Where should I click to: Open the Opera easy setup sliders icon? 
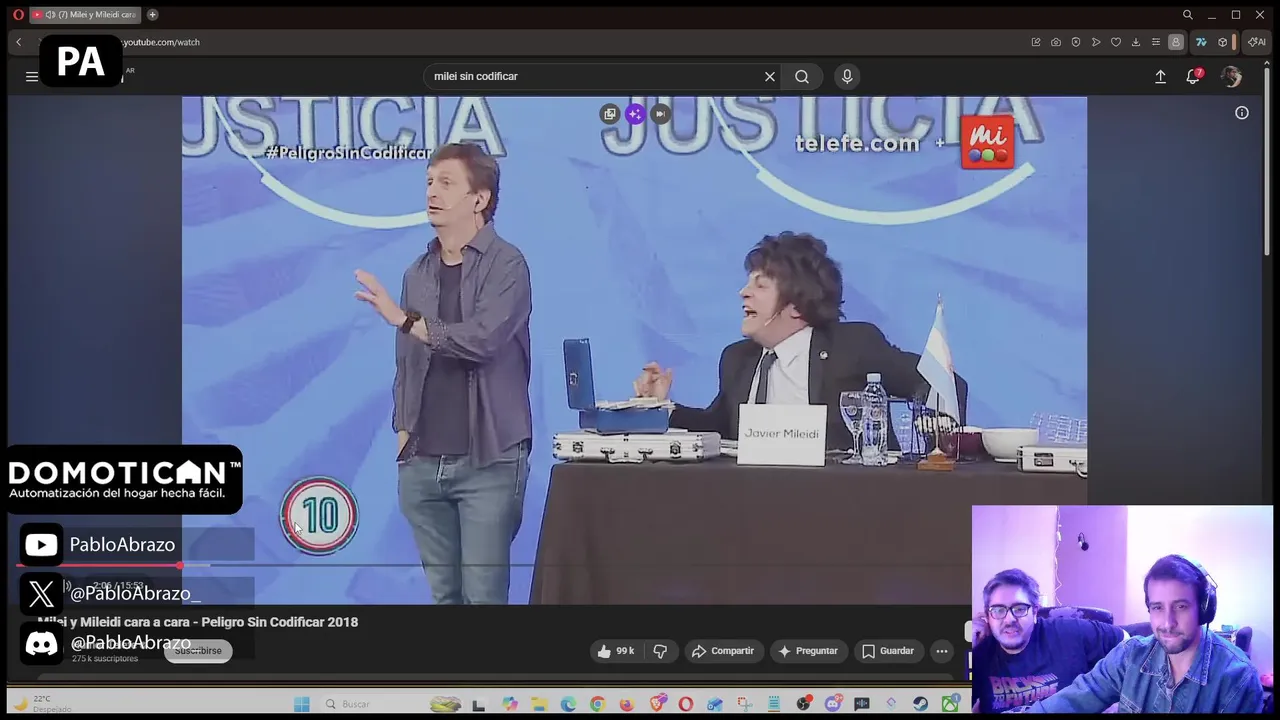click(x=1156, y=42)
